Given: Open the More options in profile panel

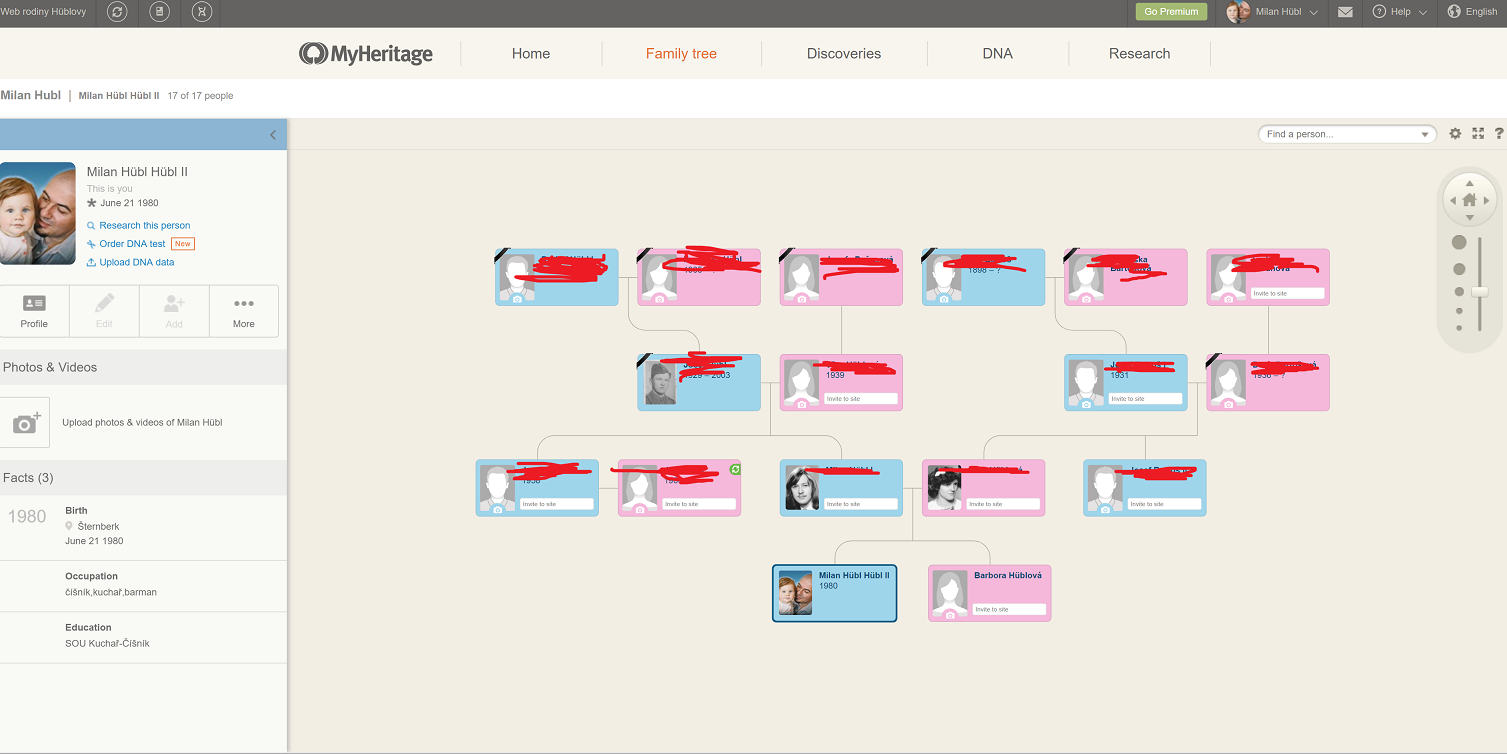Looking at the screenshot, I should tap(244, 311).
